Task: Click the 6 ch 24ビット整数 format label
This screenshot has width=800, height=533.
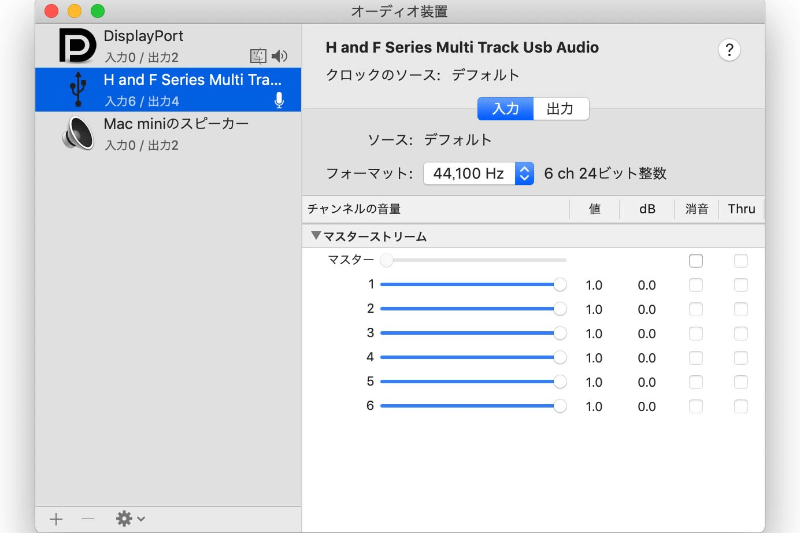Action: pyautogui.click(x=605, y=173)
